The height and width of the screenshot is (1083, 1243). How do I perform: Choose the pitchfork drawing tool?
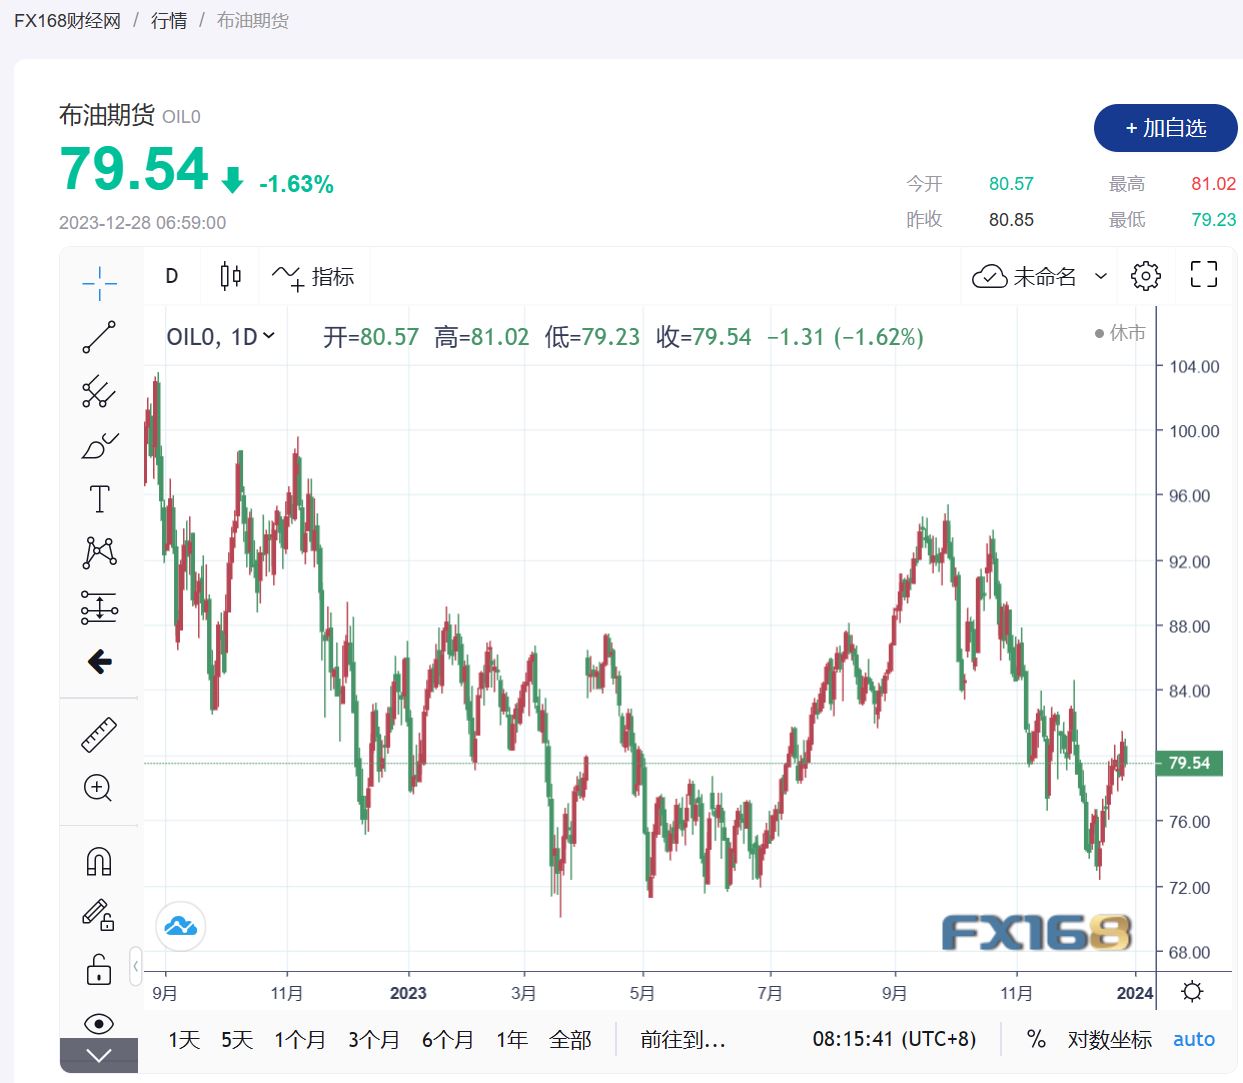click(99, 391)
